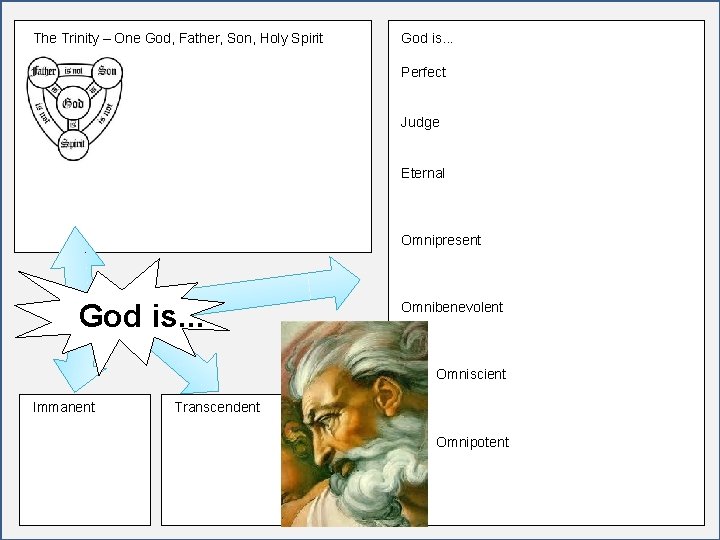Click the Father circle in Trinity diagram

click(43, 71)
